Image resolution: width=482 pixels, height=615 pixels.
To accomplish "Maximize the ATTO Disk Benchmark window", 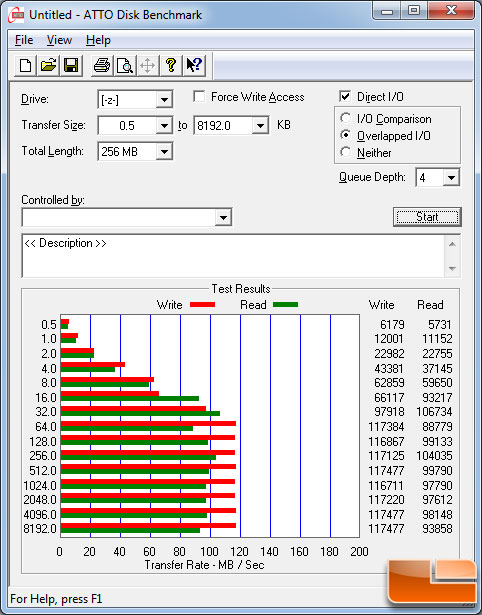I will [x=414, y=11].
